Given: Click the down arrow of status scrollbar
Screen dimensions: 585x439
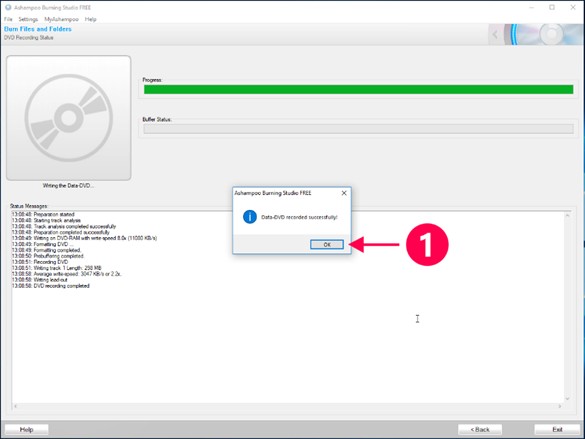Looking at the screenshot, I should pos(567,398).
